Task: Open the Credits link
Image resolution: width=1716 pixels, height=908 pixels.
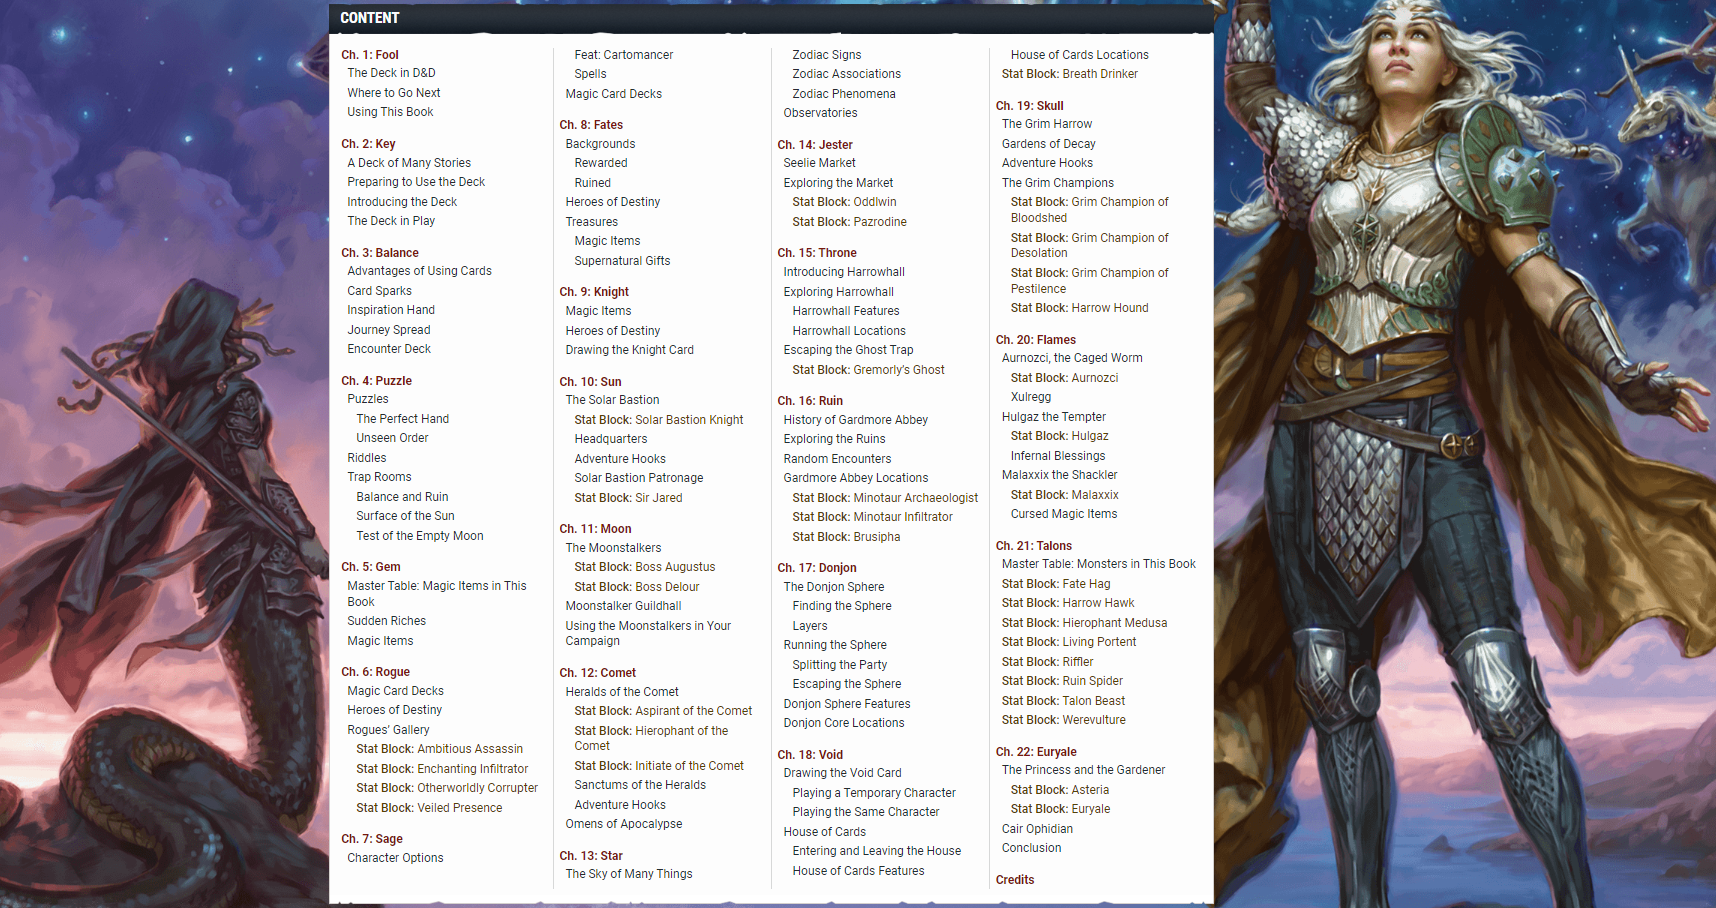Action: coord(1014,880)
